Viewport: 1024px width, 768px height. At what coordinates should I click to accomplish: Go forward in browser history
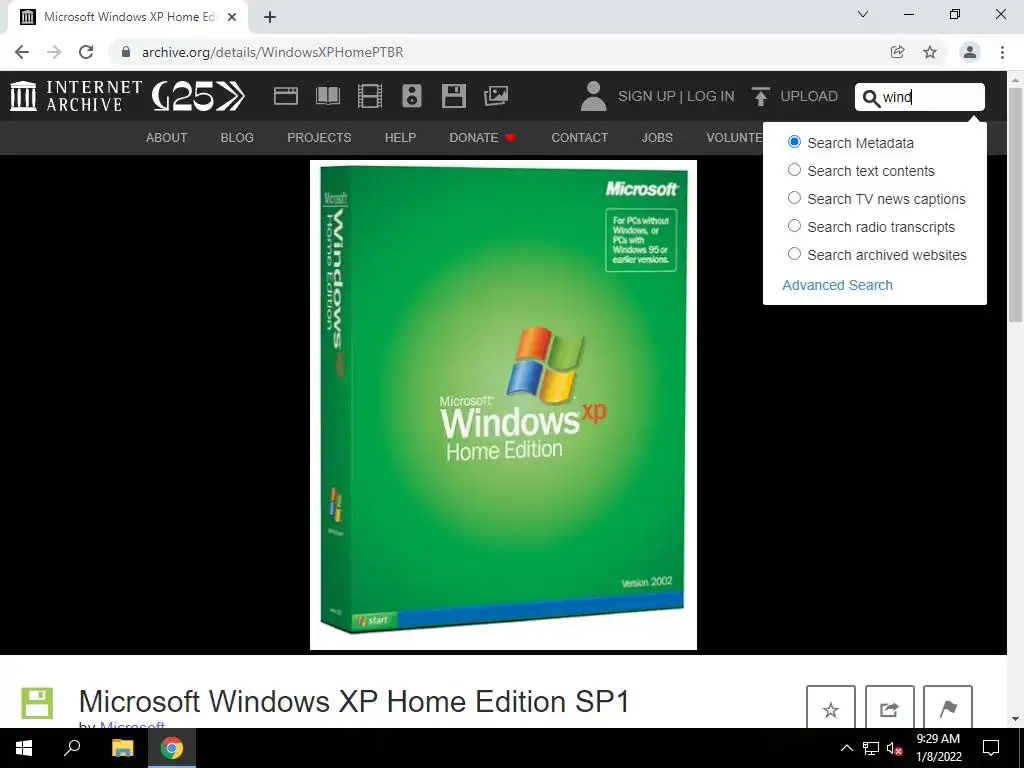pyautogui.click(x=54, y=52)
